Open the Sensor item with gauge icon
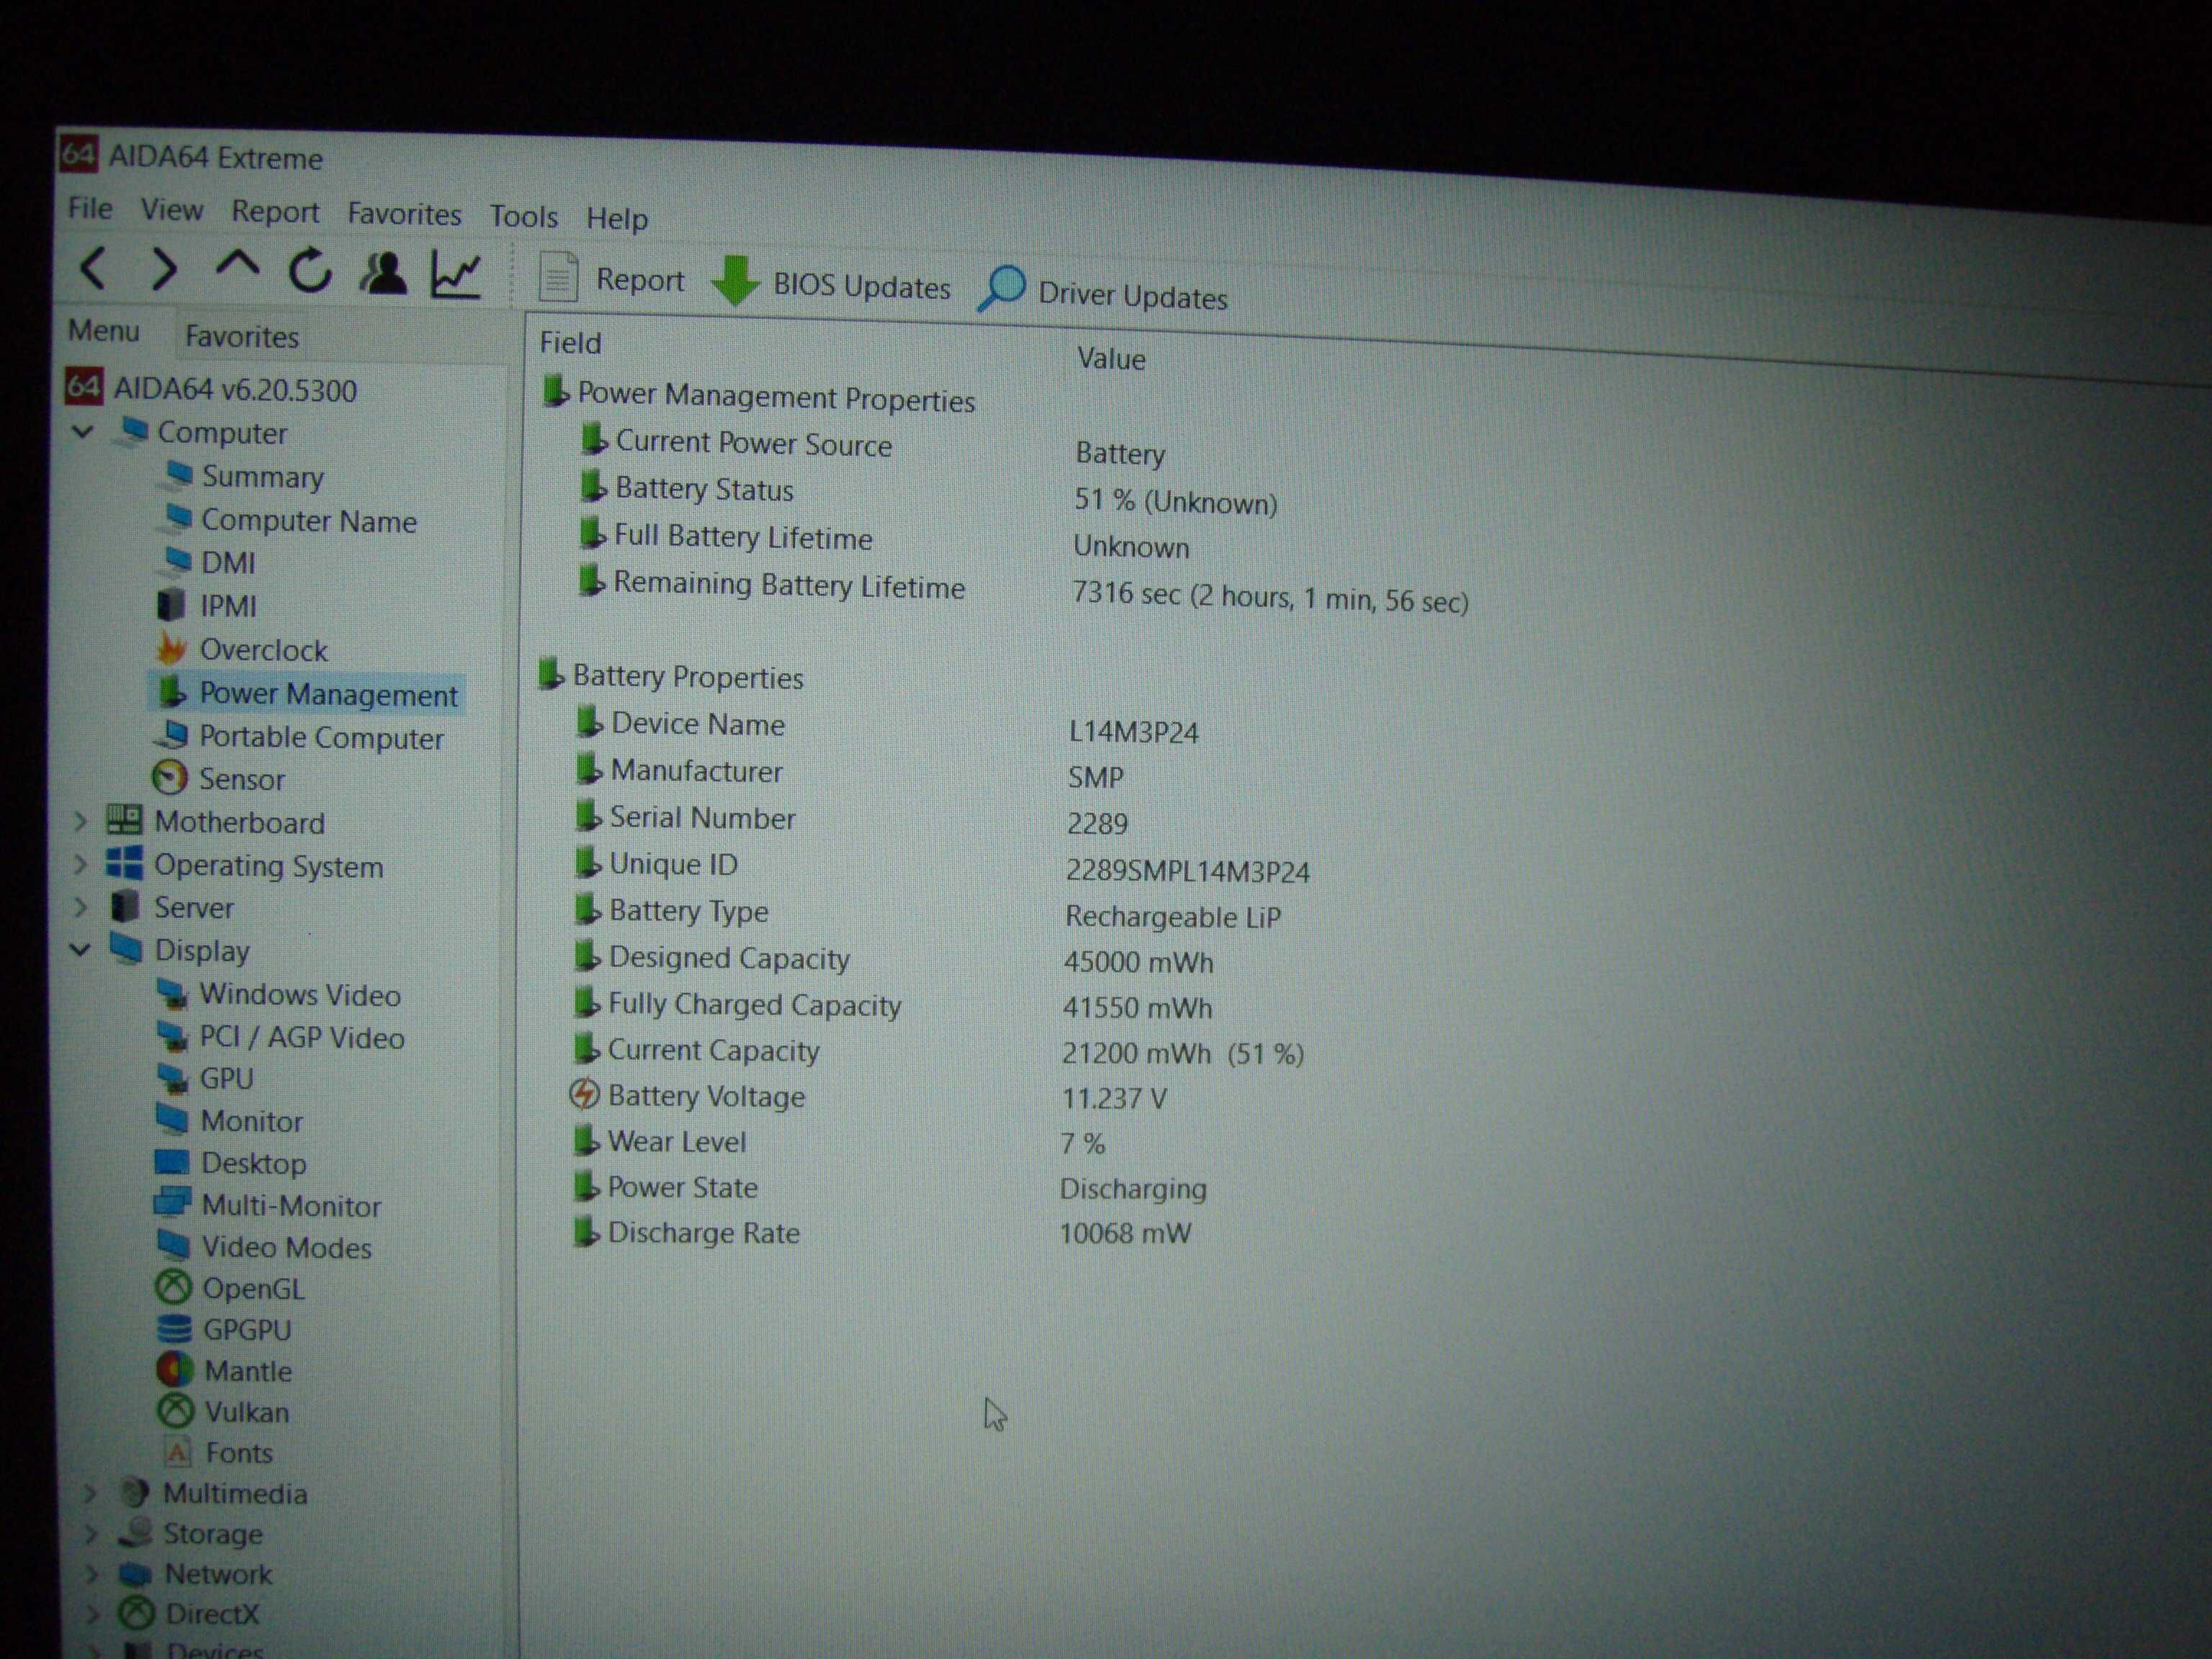This screenshot has width=2212, height=1659. point(219,778)
